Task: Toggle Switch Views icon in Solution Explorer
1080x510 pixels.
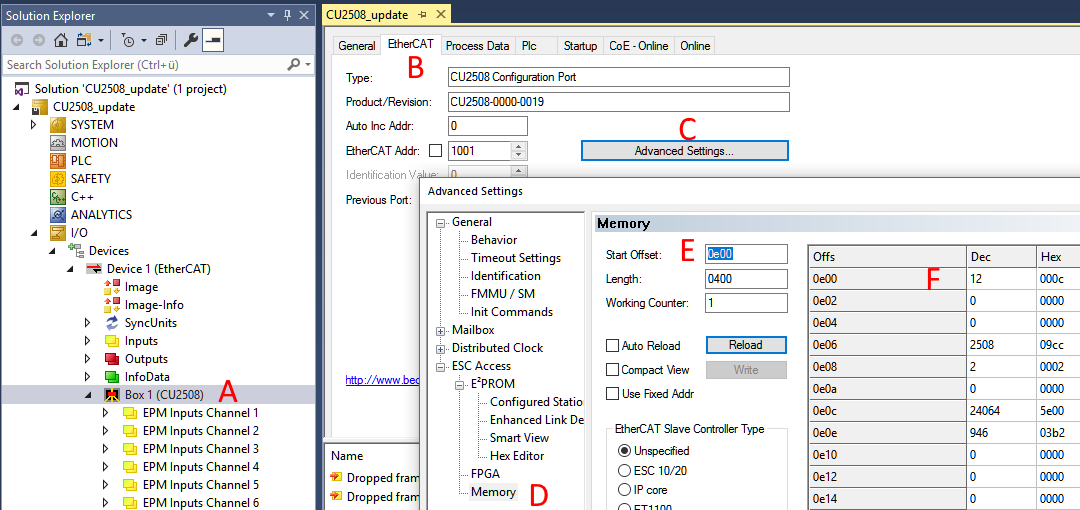Action: (85, 40)
